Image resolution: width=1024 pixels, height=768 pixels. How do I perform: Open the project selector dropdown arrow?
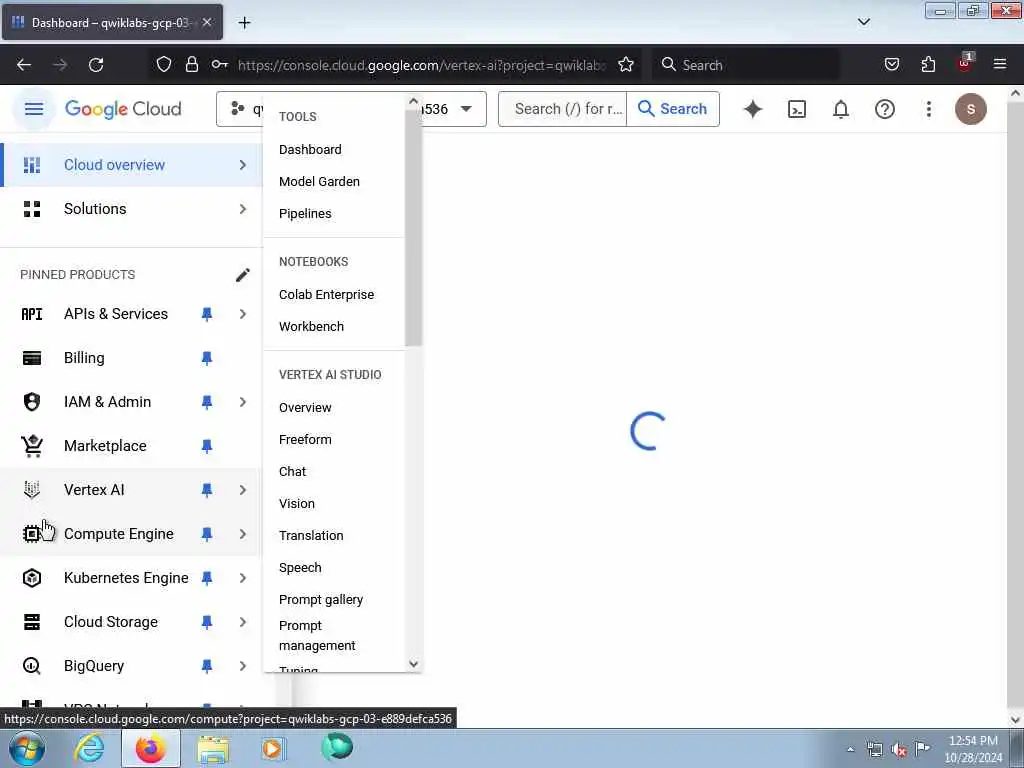466,109
